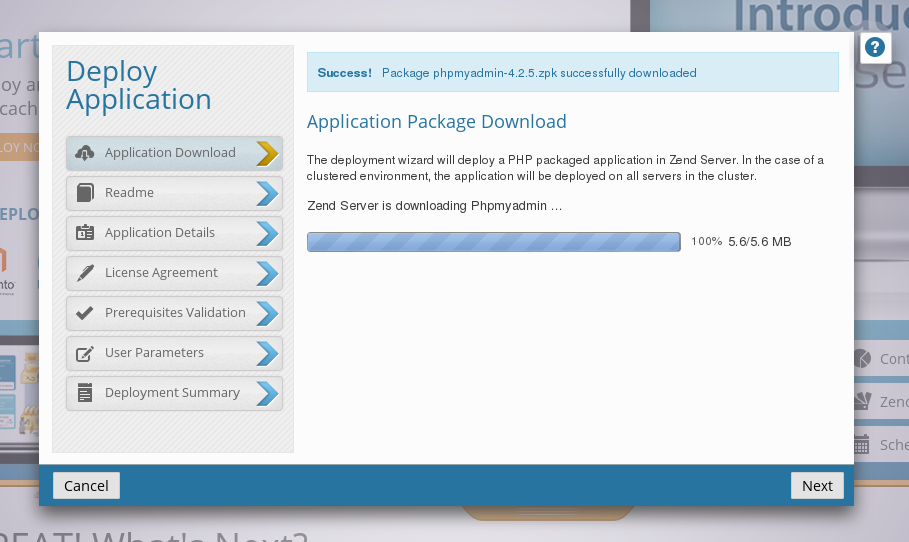
Task: Click the 'Application Package Download' heading
Action: [x=437, y=122]
